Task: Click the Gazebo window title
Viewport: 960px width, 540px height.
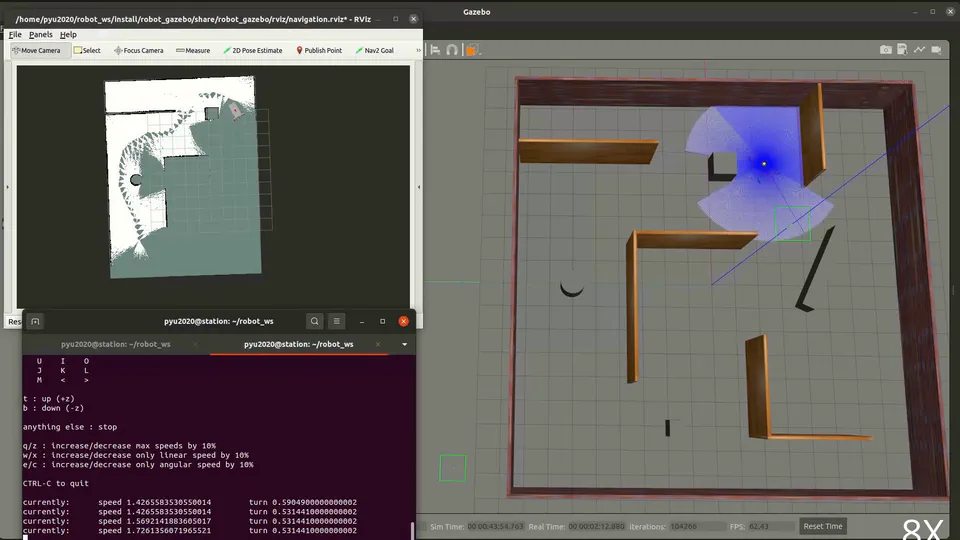Action: [x=476, y=12]
